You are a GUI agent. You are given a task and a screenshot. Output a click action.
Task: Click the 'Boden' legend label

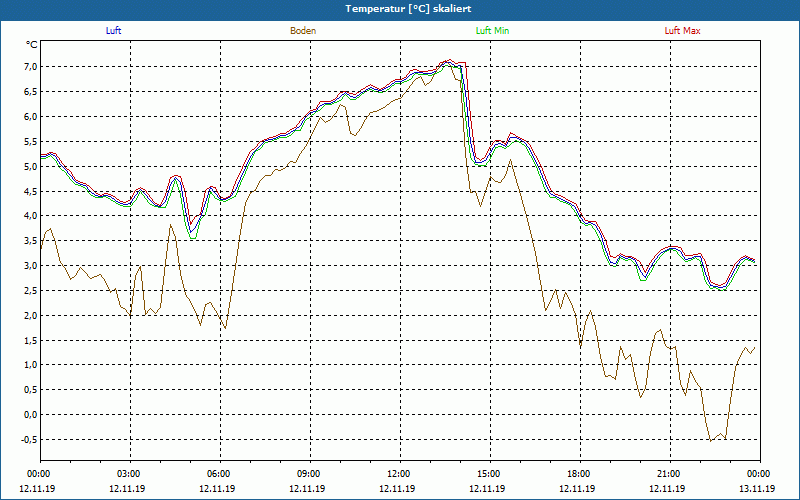pyautogui.click(x=303, y=31)
